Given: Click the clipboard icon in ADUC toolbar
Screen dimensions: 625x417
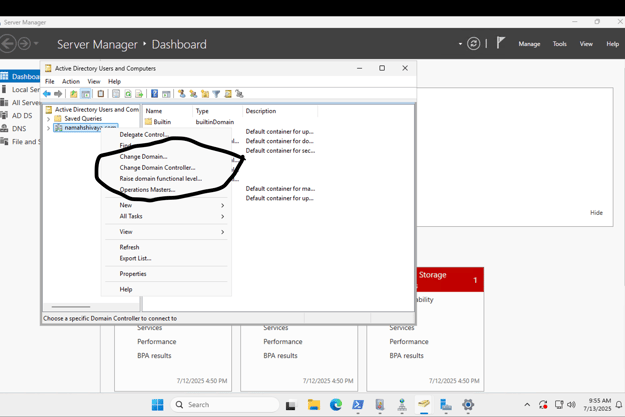Looking at the screenshot, I should point(101,94).
